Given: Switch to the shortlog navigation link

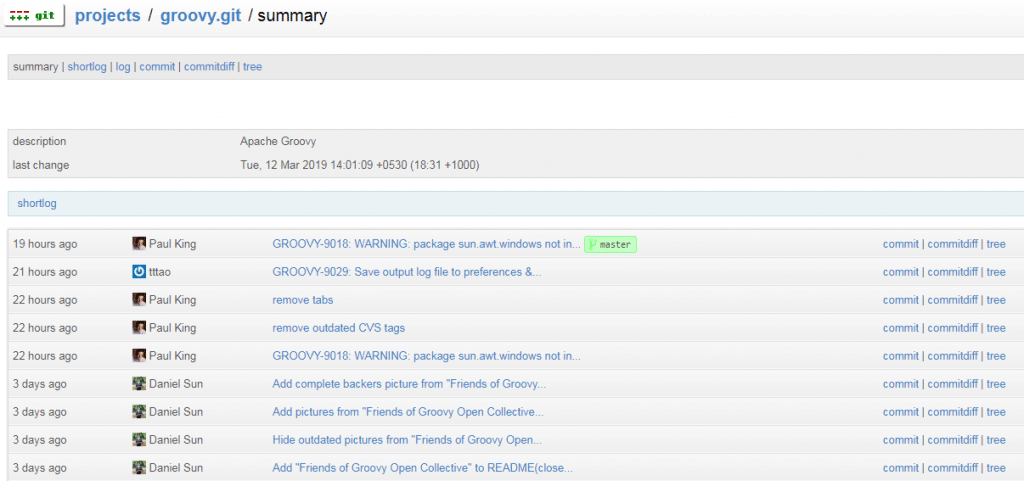Looking at the screenshot, I should click(87, 67).
